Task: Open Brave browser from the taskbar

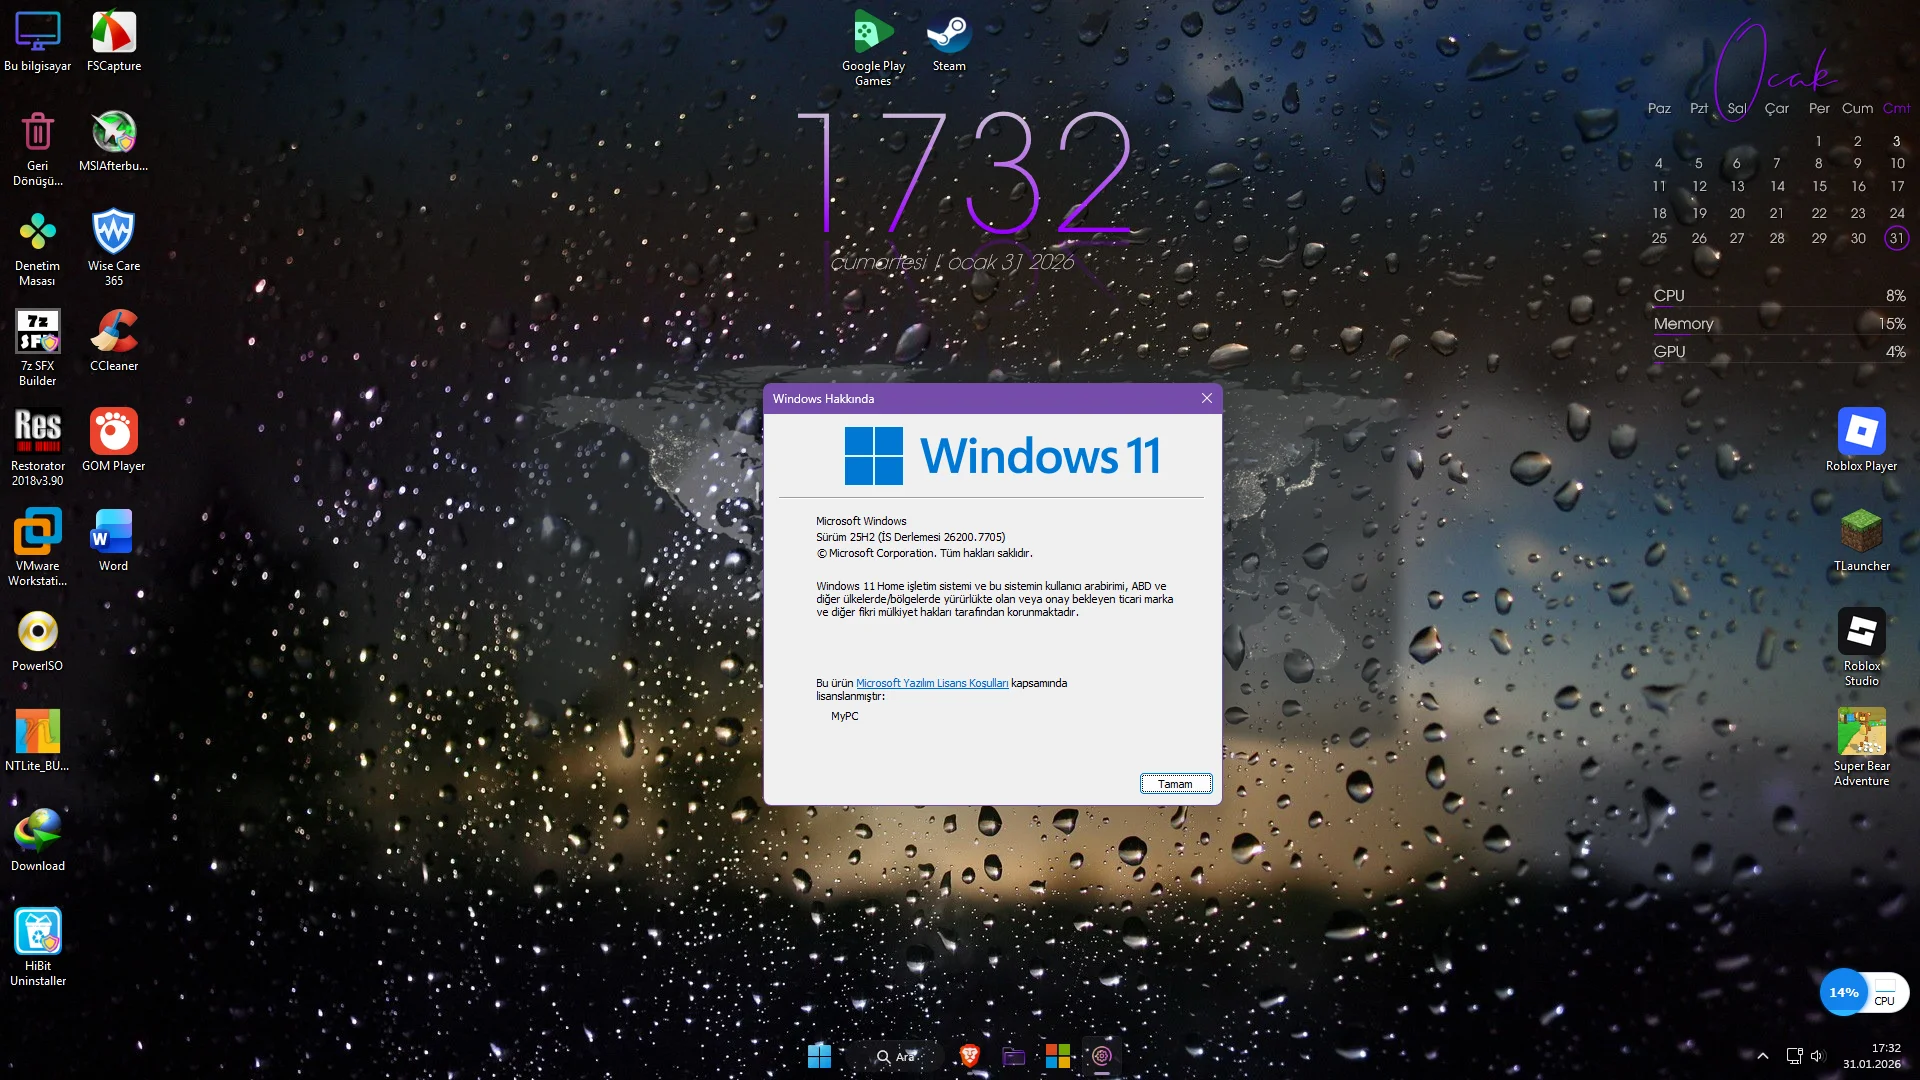Action: [x=968, y=1055]
